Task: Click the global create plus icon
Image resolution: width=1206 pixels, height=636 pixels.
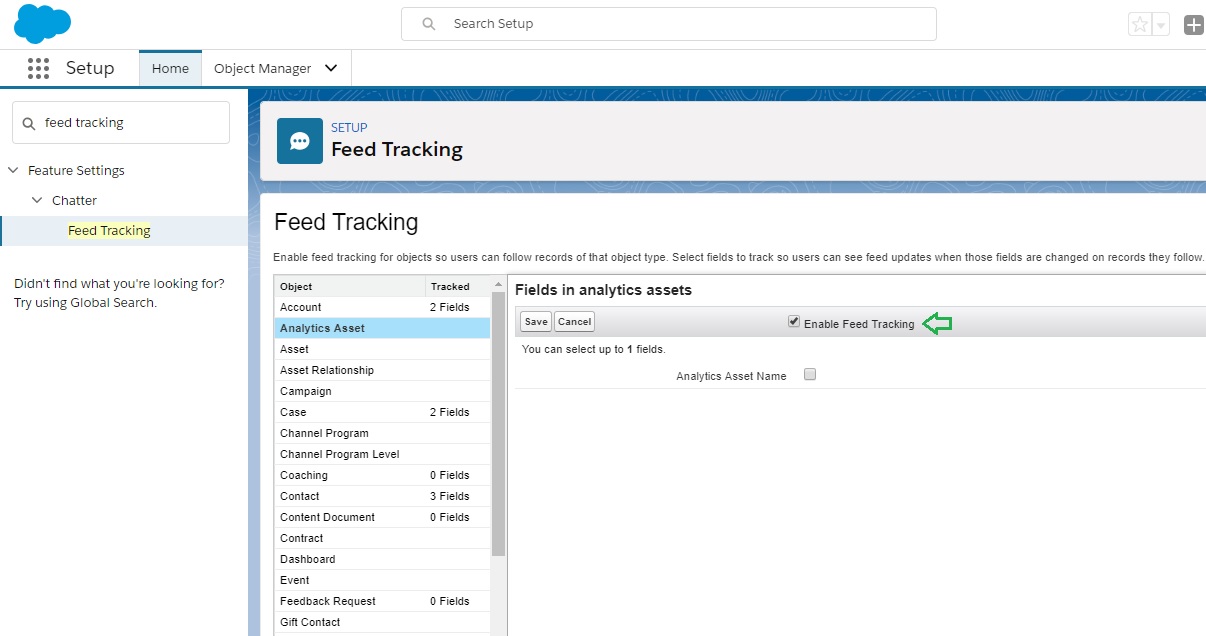Action: (1193, 24)
